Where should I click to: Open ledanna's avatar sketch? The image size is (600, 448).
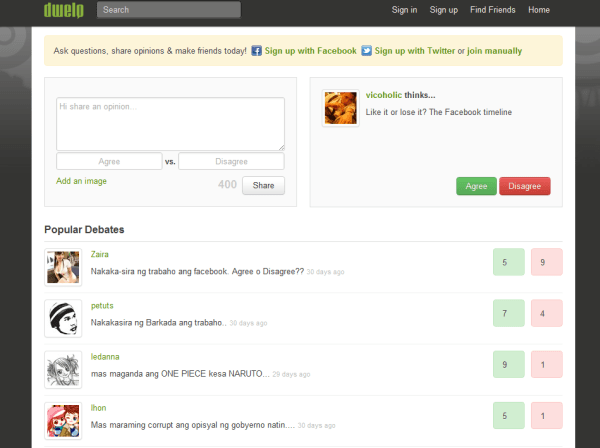63,370
